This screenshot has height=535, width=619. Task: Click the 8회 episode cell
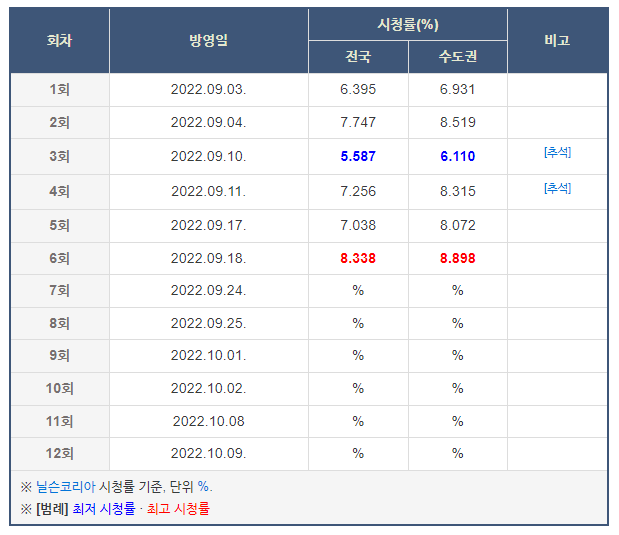(x=60, y=323)
